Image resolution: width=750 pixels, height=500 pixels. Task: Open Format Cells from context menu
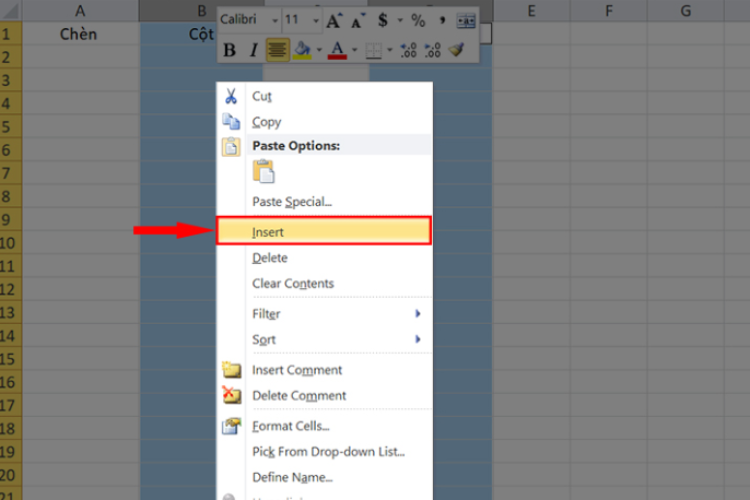click(324, 426)
